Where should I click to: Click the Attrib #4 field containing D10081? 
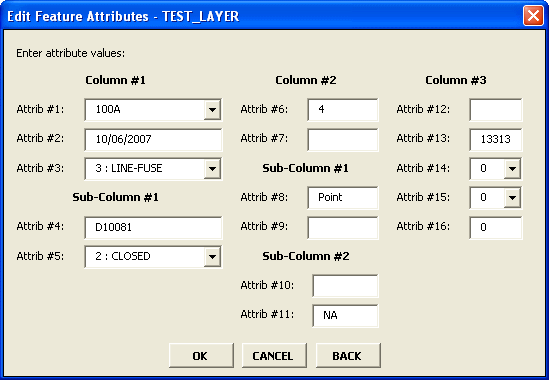pyautogui.click(x=153, y=227)
